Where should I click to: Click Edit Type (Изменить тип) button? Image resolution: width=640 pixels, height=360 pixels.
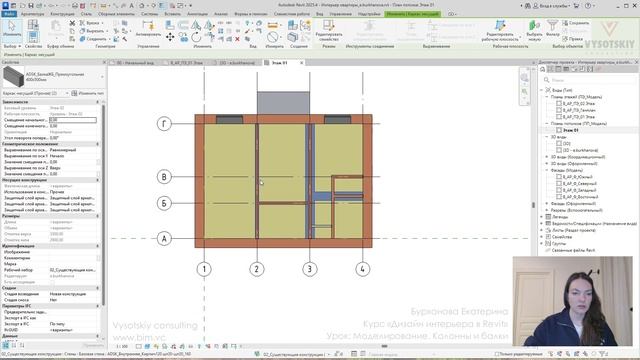pos(88,93)
